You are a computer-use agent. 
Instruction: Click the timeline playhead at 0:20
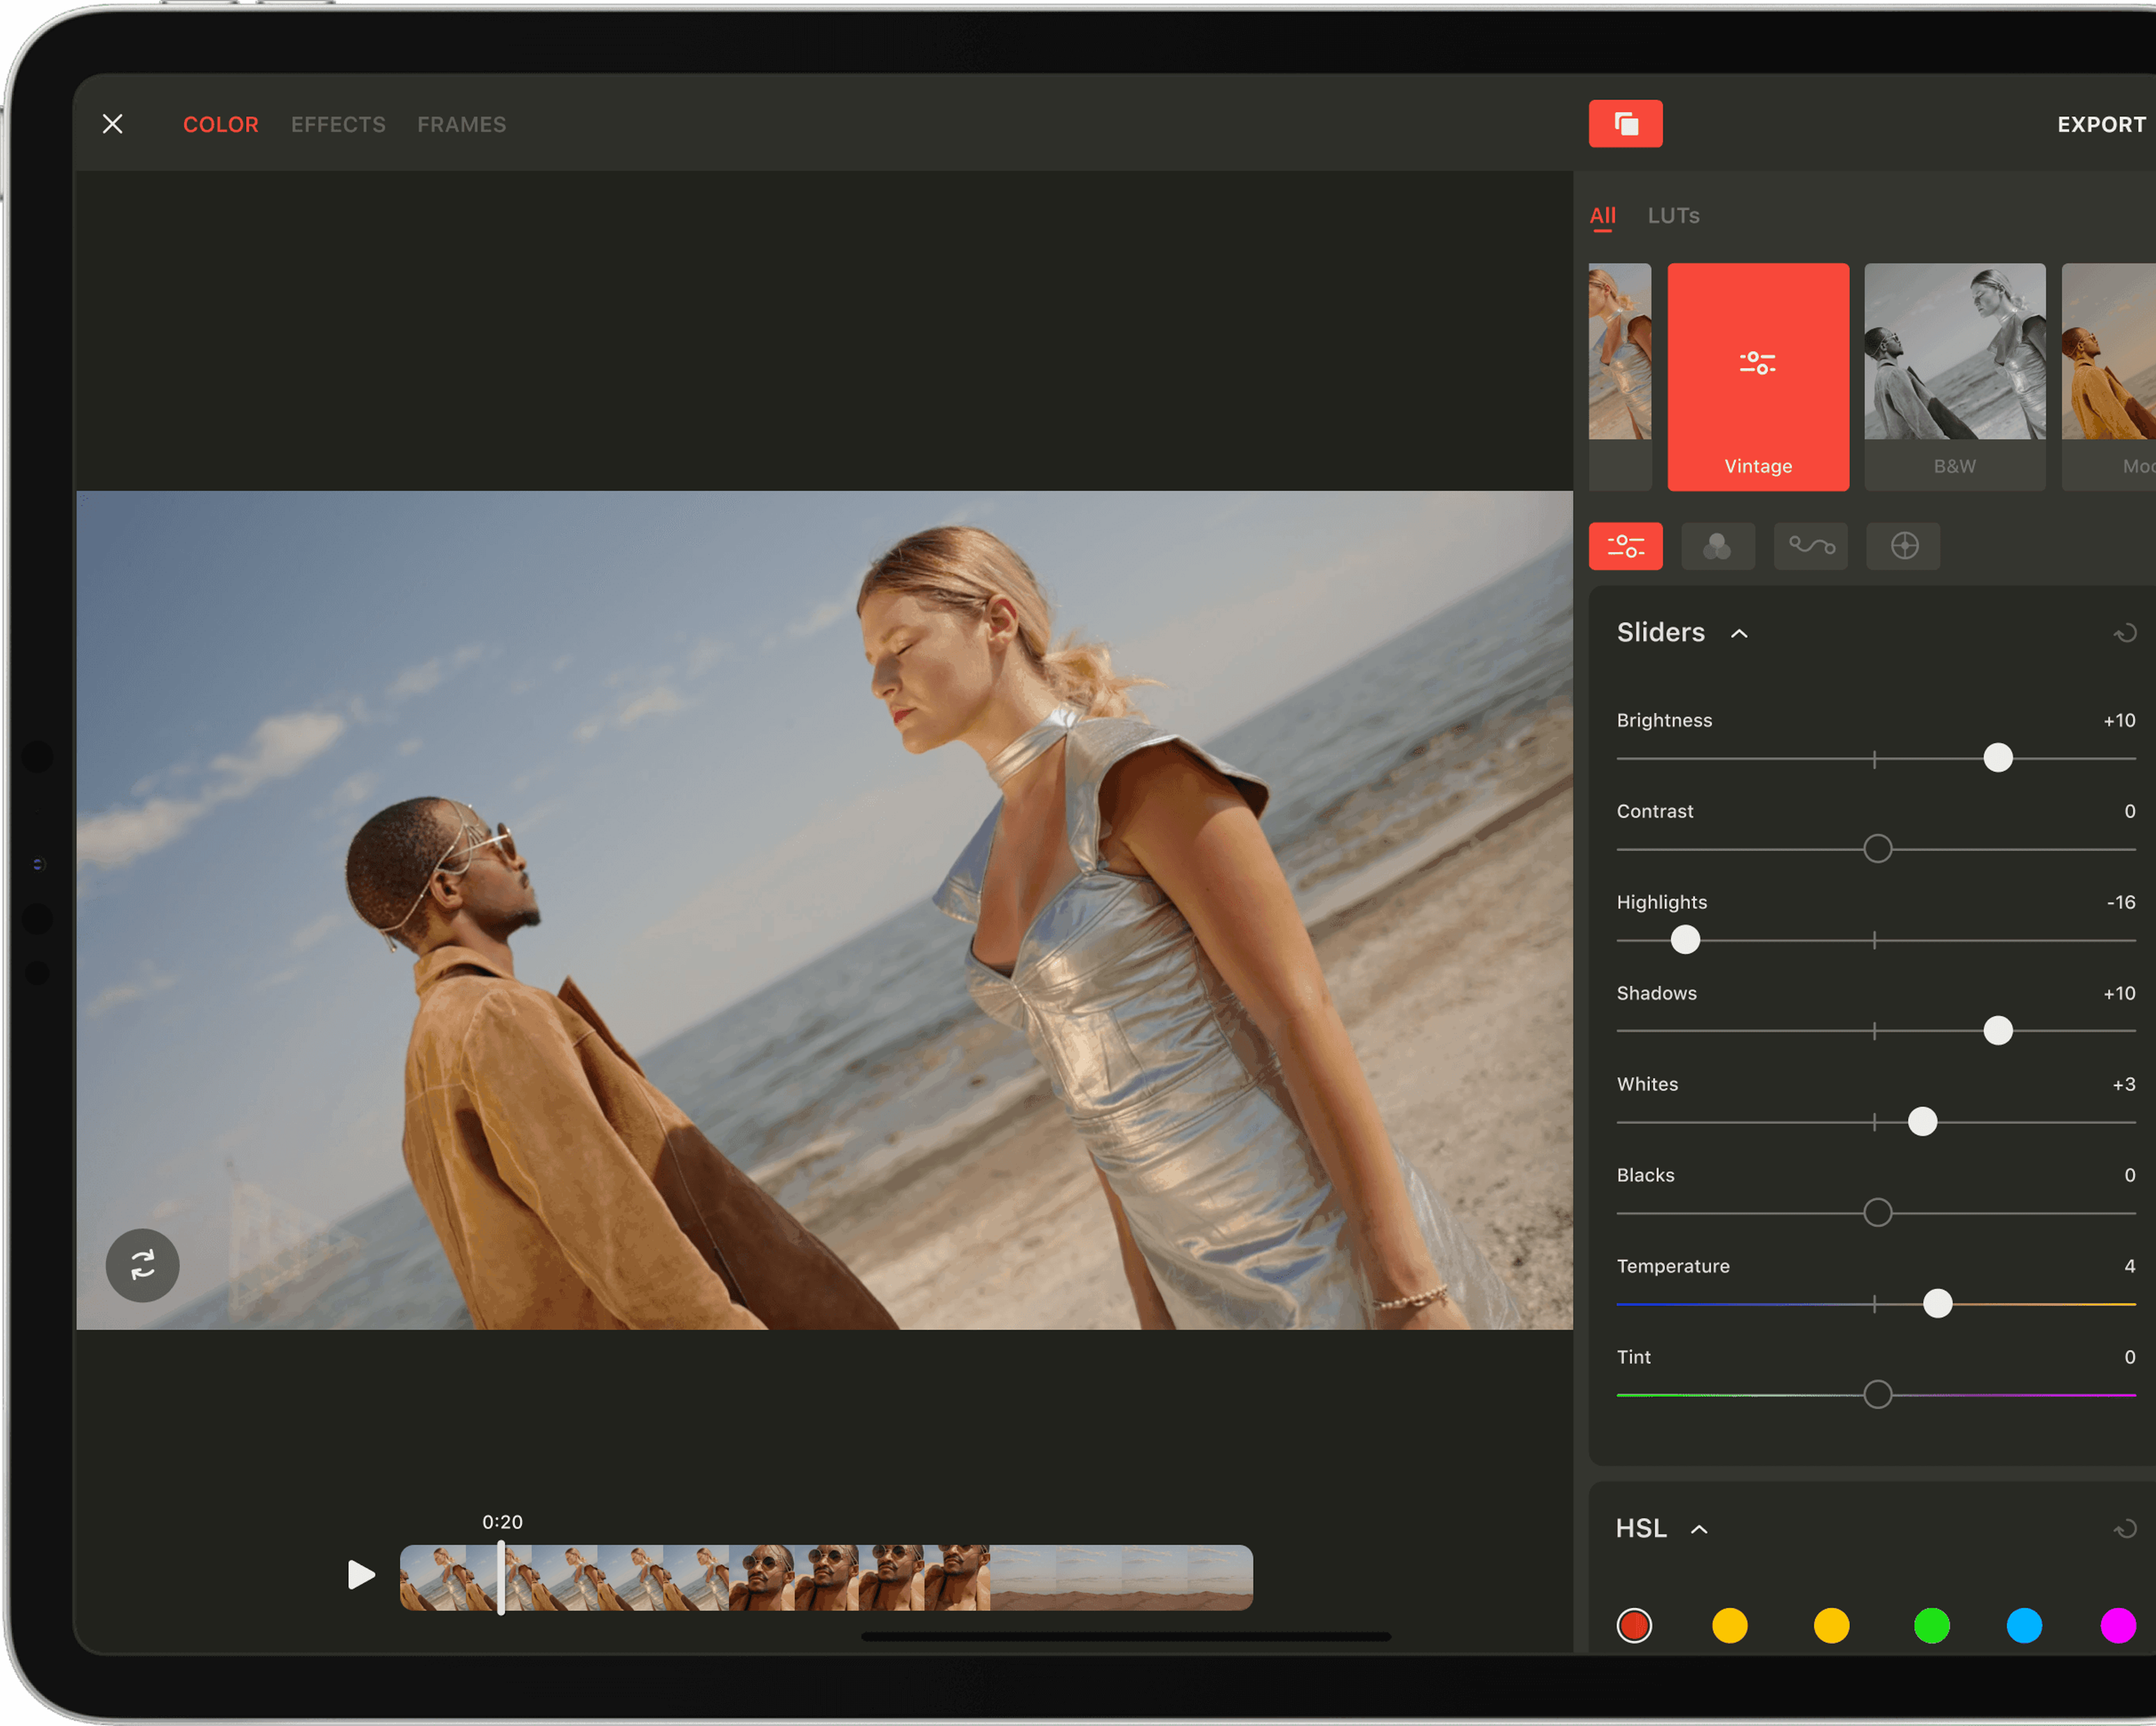pos(501,1577)
